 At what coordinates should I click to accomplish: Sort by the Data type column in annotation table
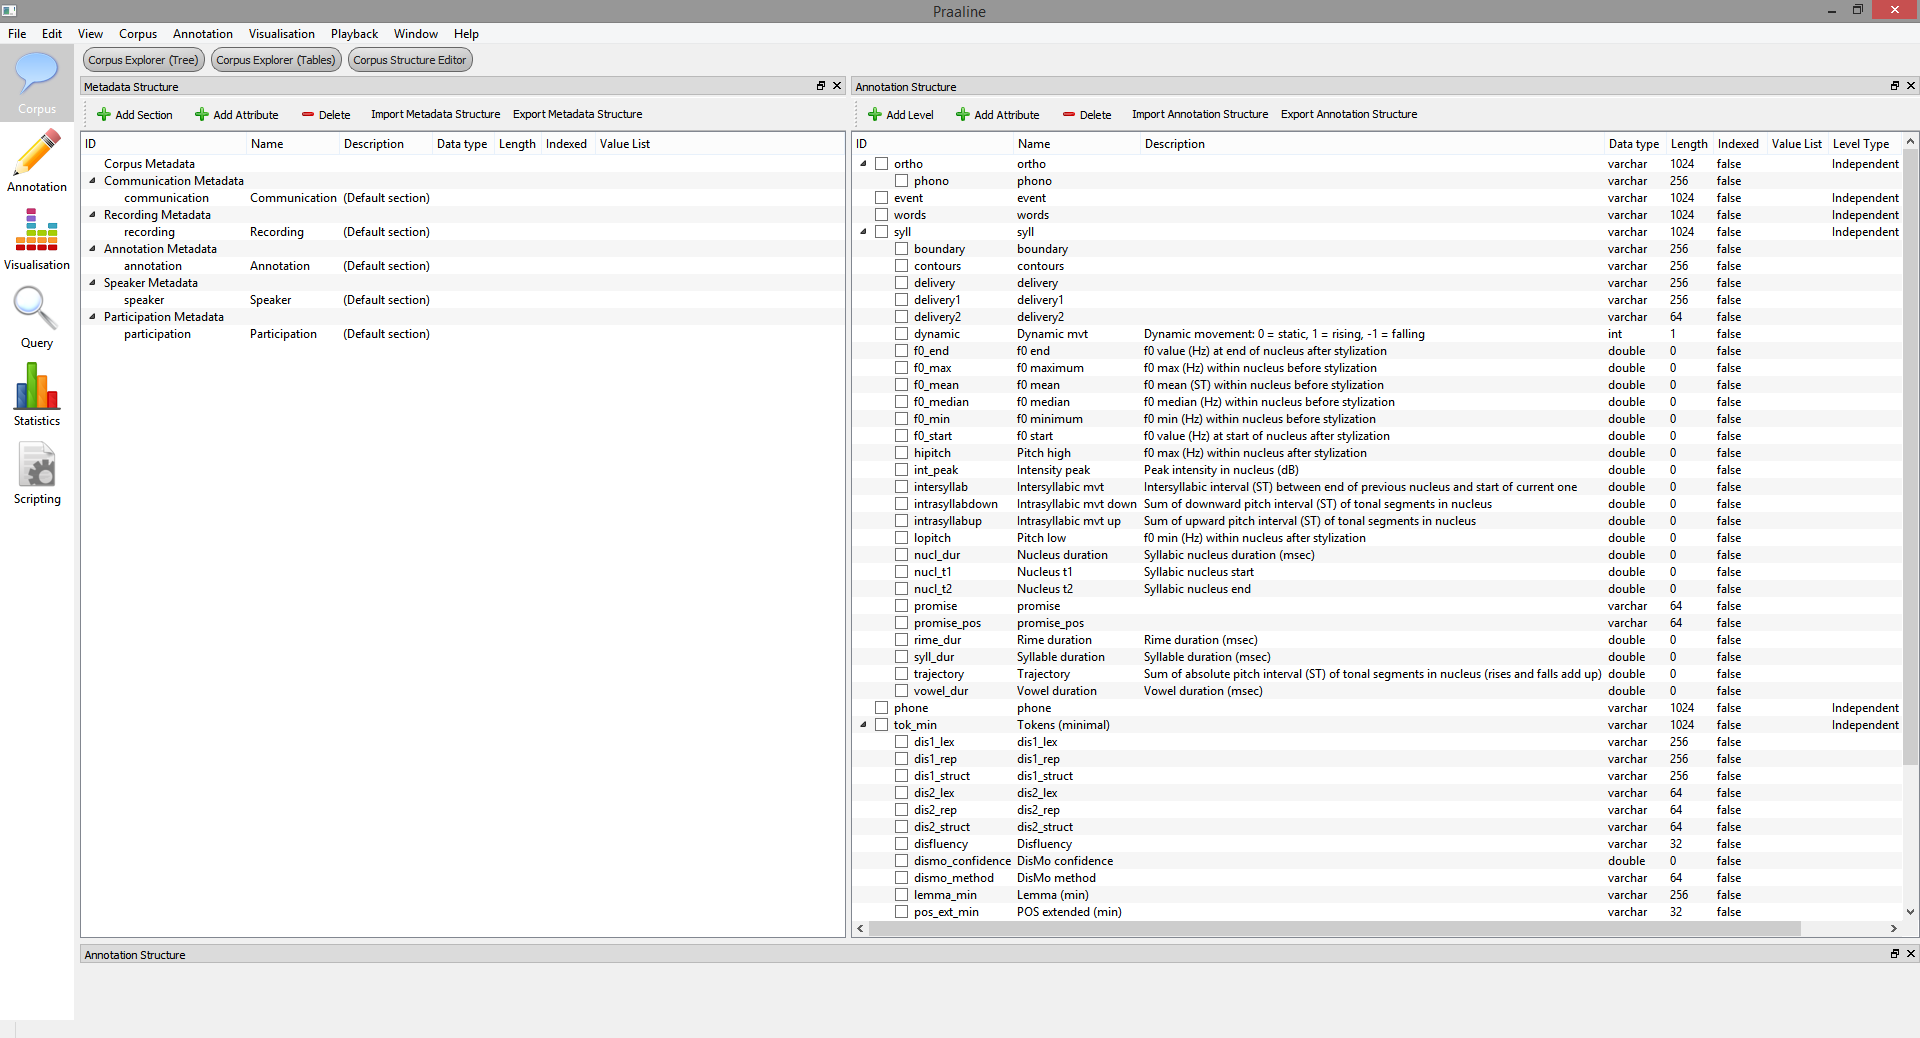pos(1633,144)
